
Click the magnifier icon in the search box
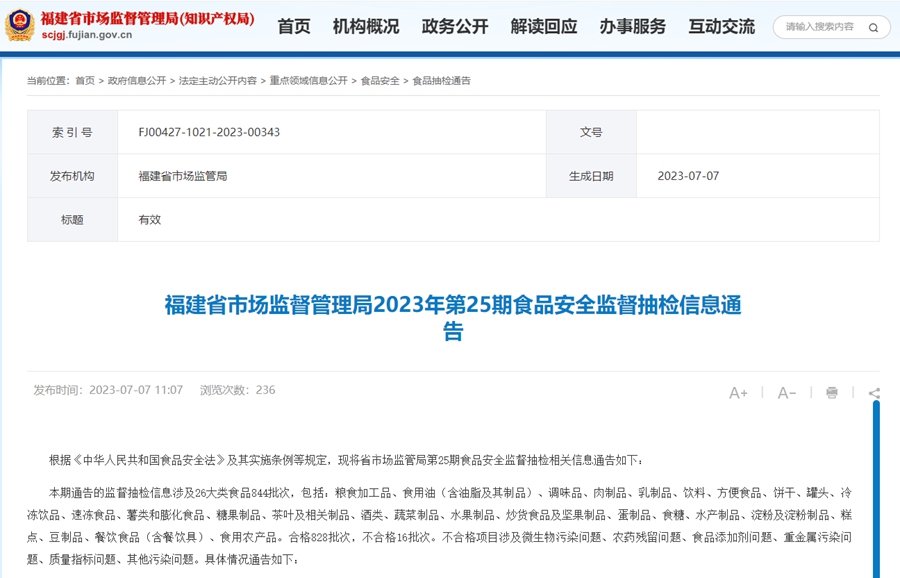[873, 28]
